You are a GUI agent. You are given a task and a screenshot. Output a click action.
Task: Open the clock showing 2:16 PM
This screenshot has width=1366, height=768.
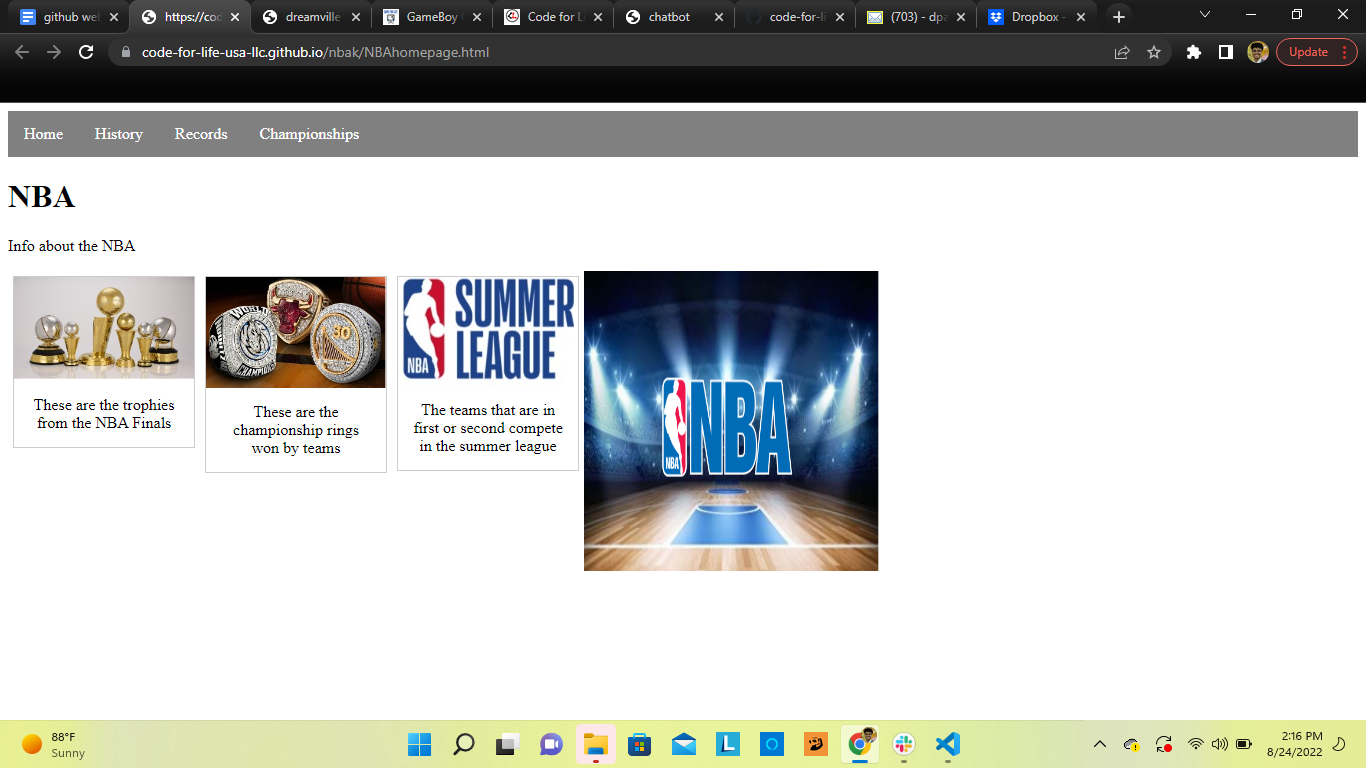1295,744
